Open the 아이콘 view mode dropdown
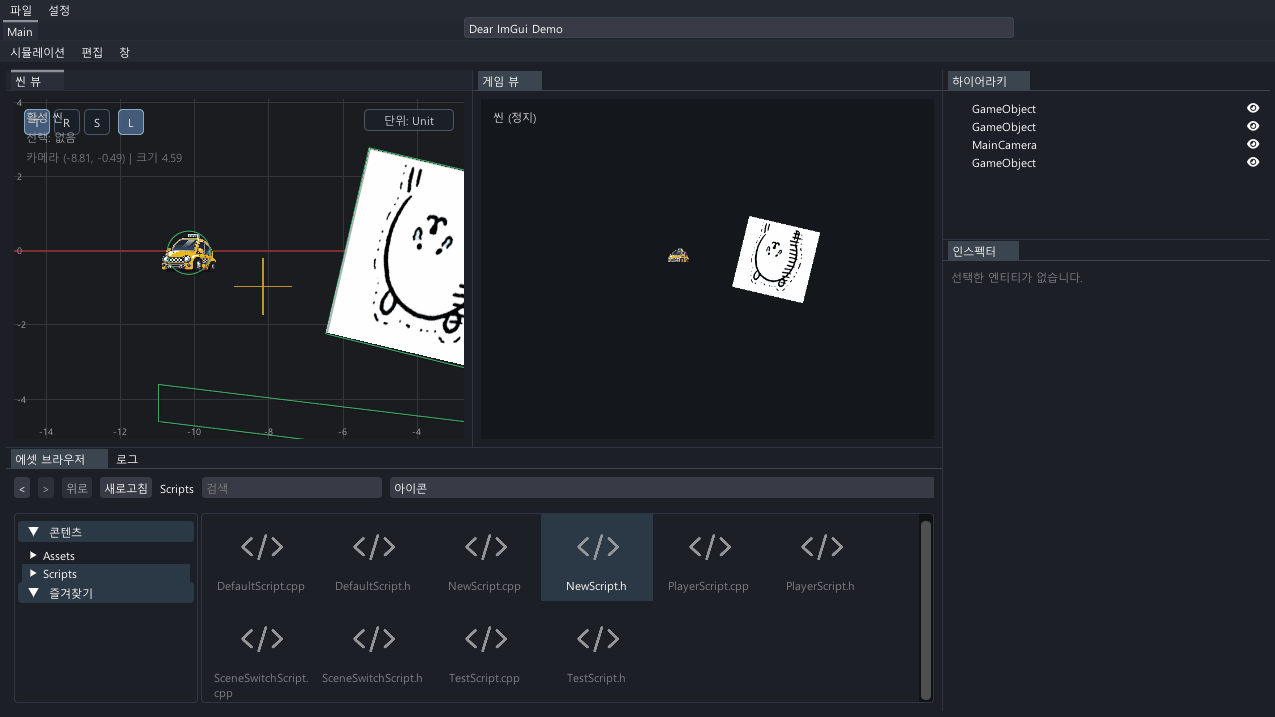Image resolution: width=1275 pixels, height=717 pixels. (662, 488)
